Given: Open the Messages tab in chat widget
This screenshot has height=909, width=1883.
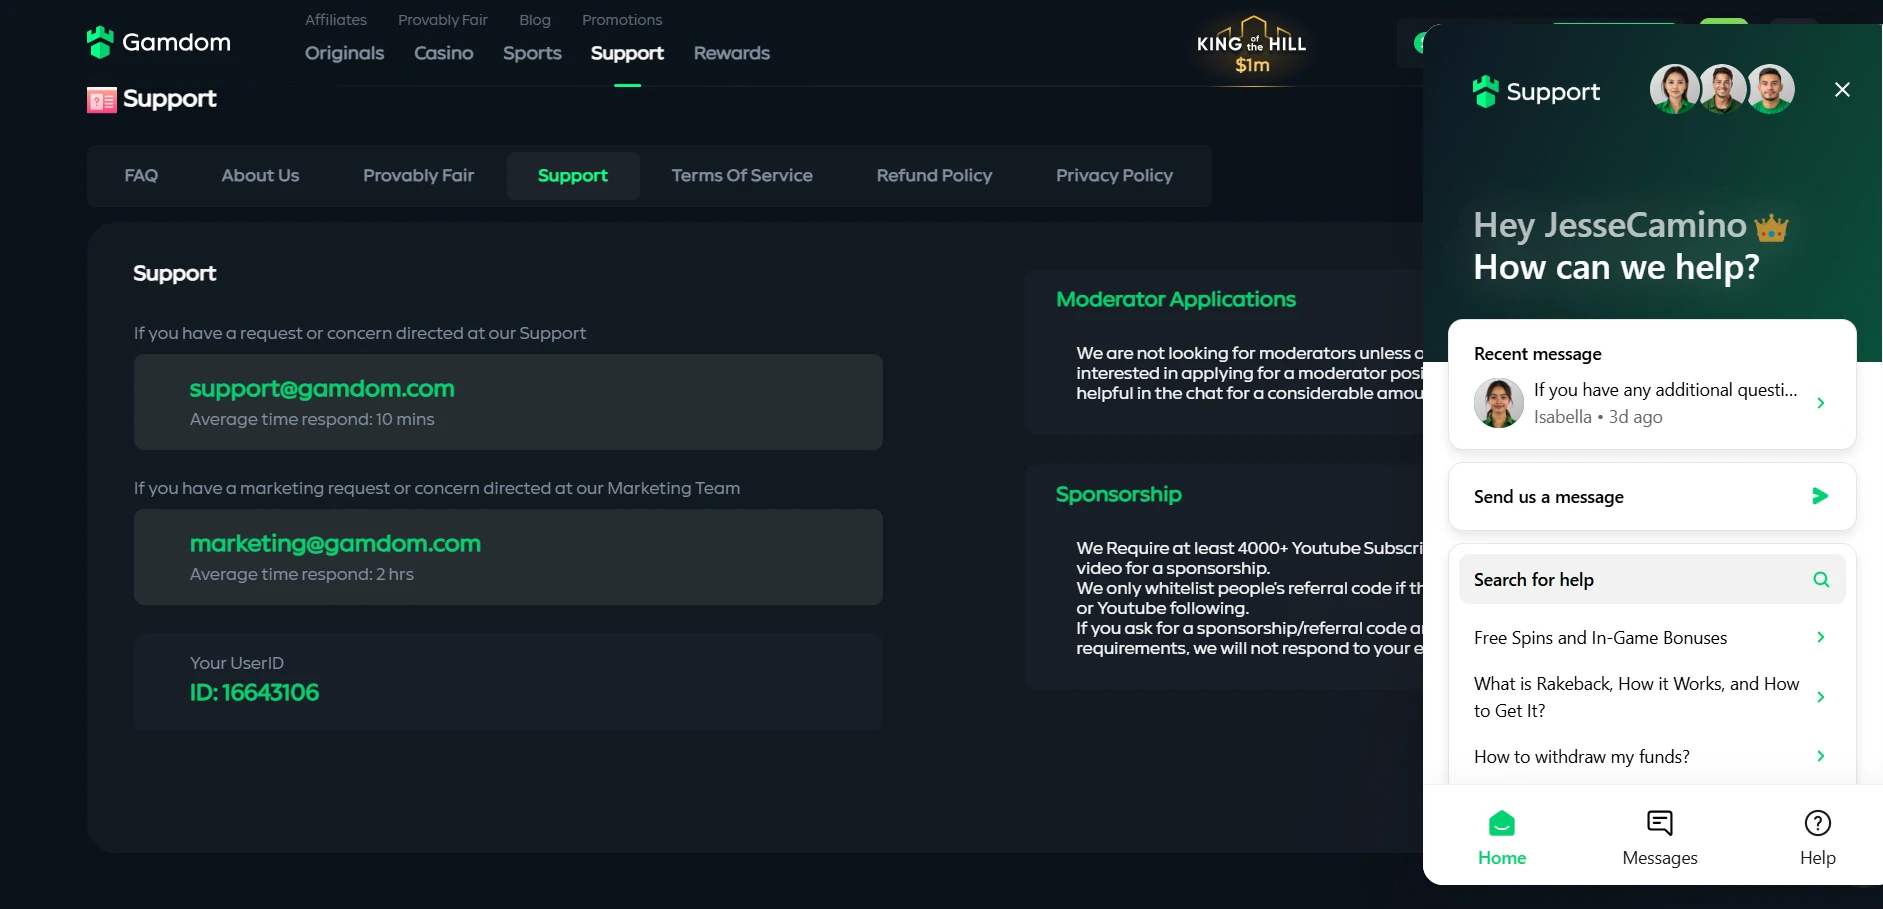Looking at the screenshot, I should tap(1660, 838).
